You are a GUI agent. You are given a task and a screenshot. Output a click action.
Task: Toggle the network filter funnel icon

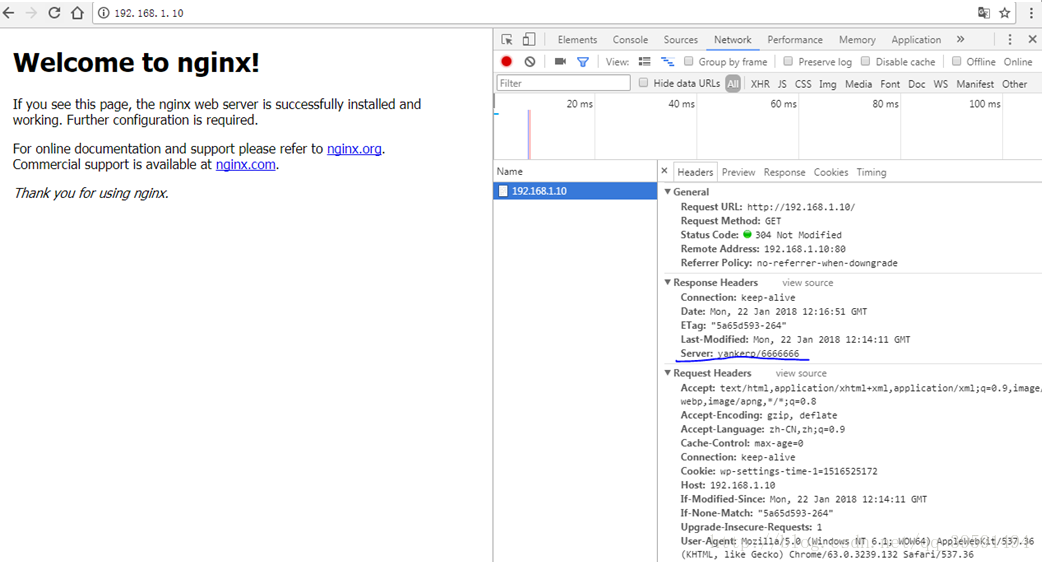pos(583,62)
